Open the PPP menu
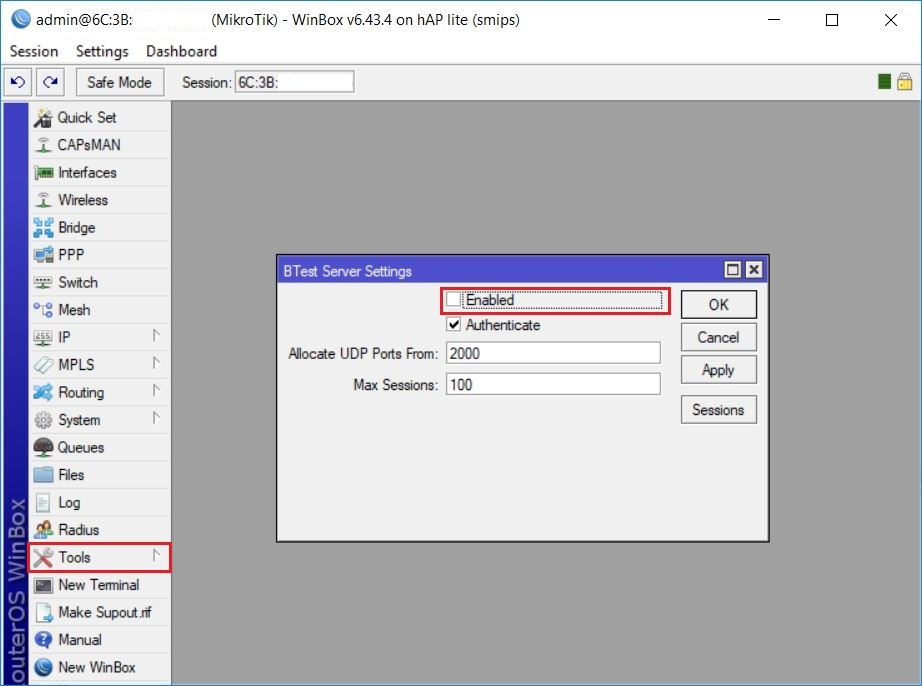Image resolution: width=922 pixels, height=686 pixels. pyautogui.click(x=99, y=255)
